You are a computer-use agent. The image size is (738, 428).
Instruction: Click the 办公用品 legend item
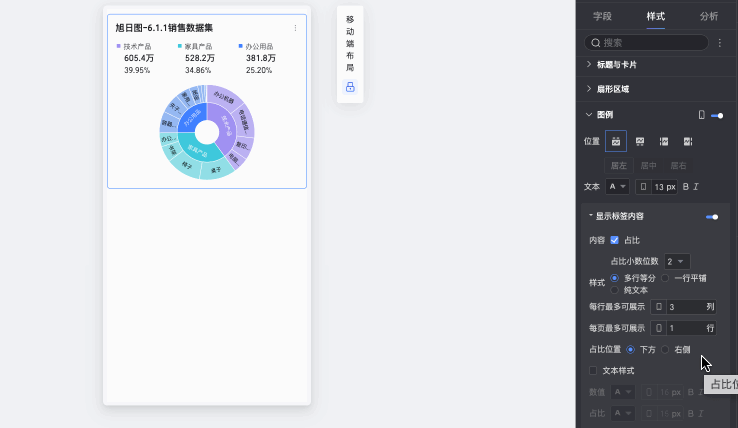coord(256,46)
